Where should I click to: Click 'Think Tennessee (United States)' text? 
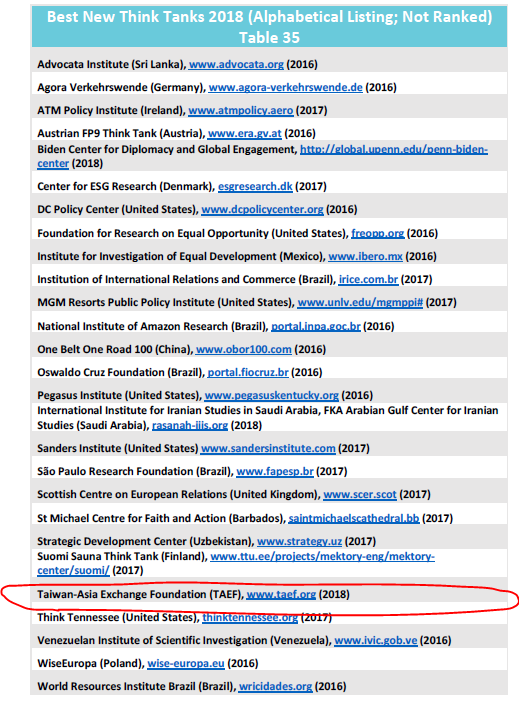pyautogui.click(x=118, y=617)
